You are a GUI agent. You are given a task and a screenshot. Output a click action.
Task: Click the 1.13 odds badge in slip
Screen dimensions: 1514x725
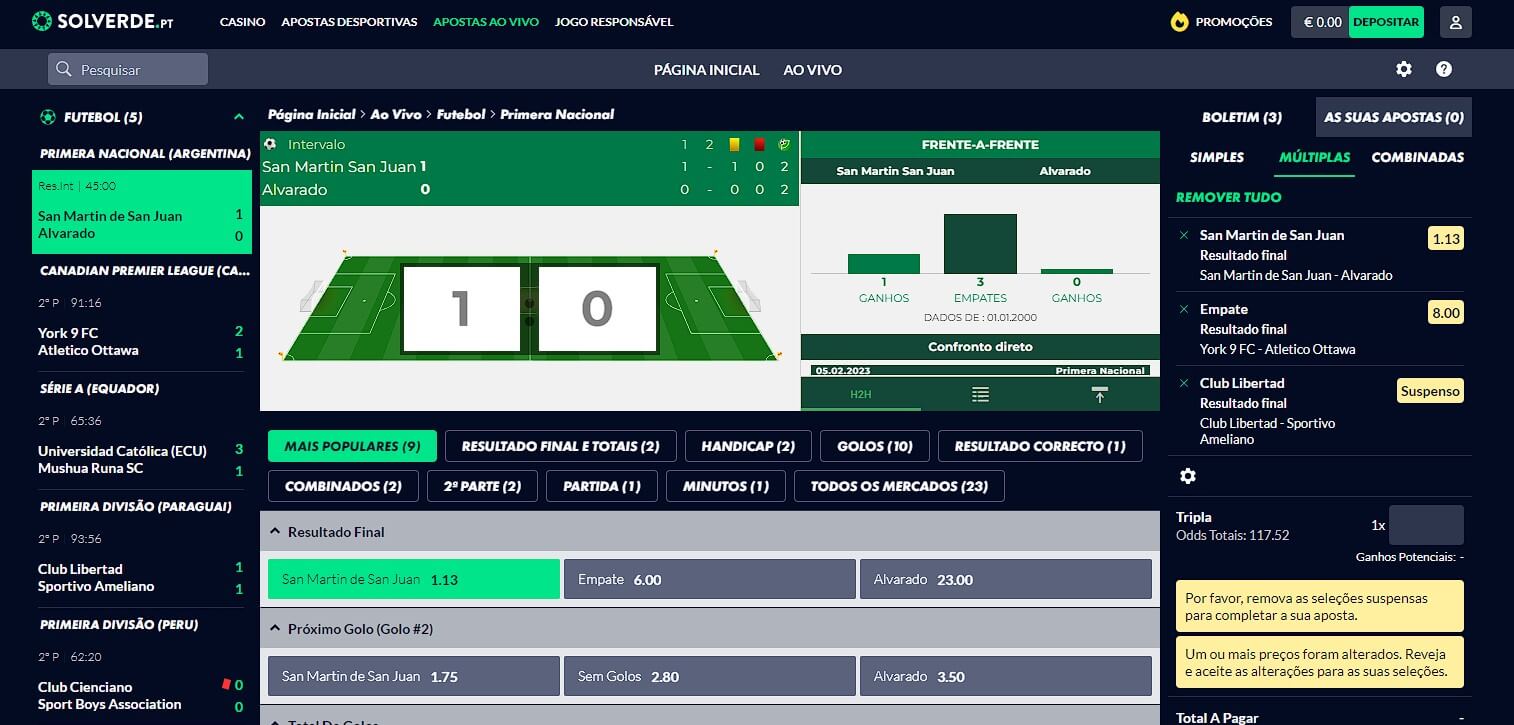[1446, 238]
